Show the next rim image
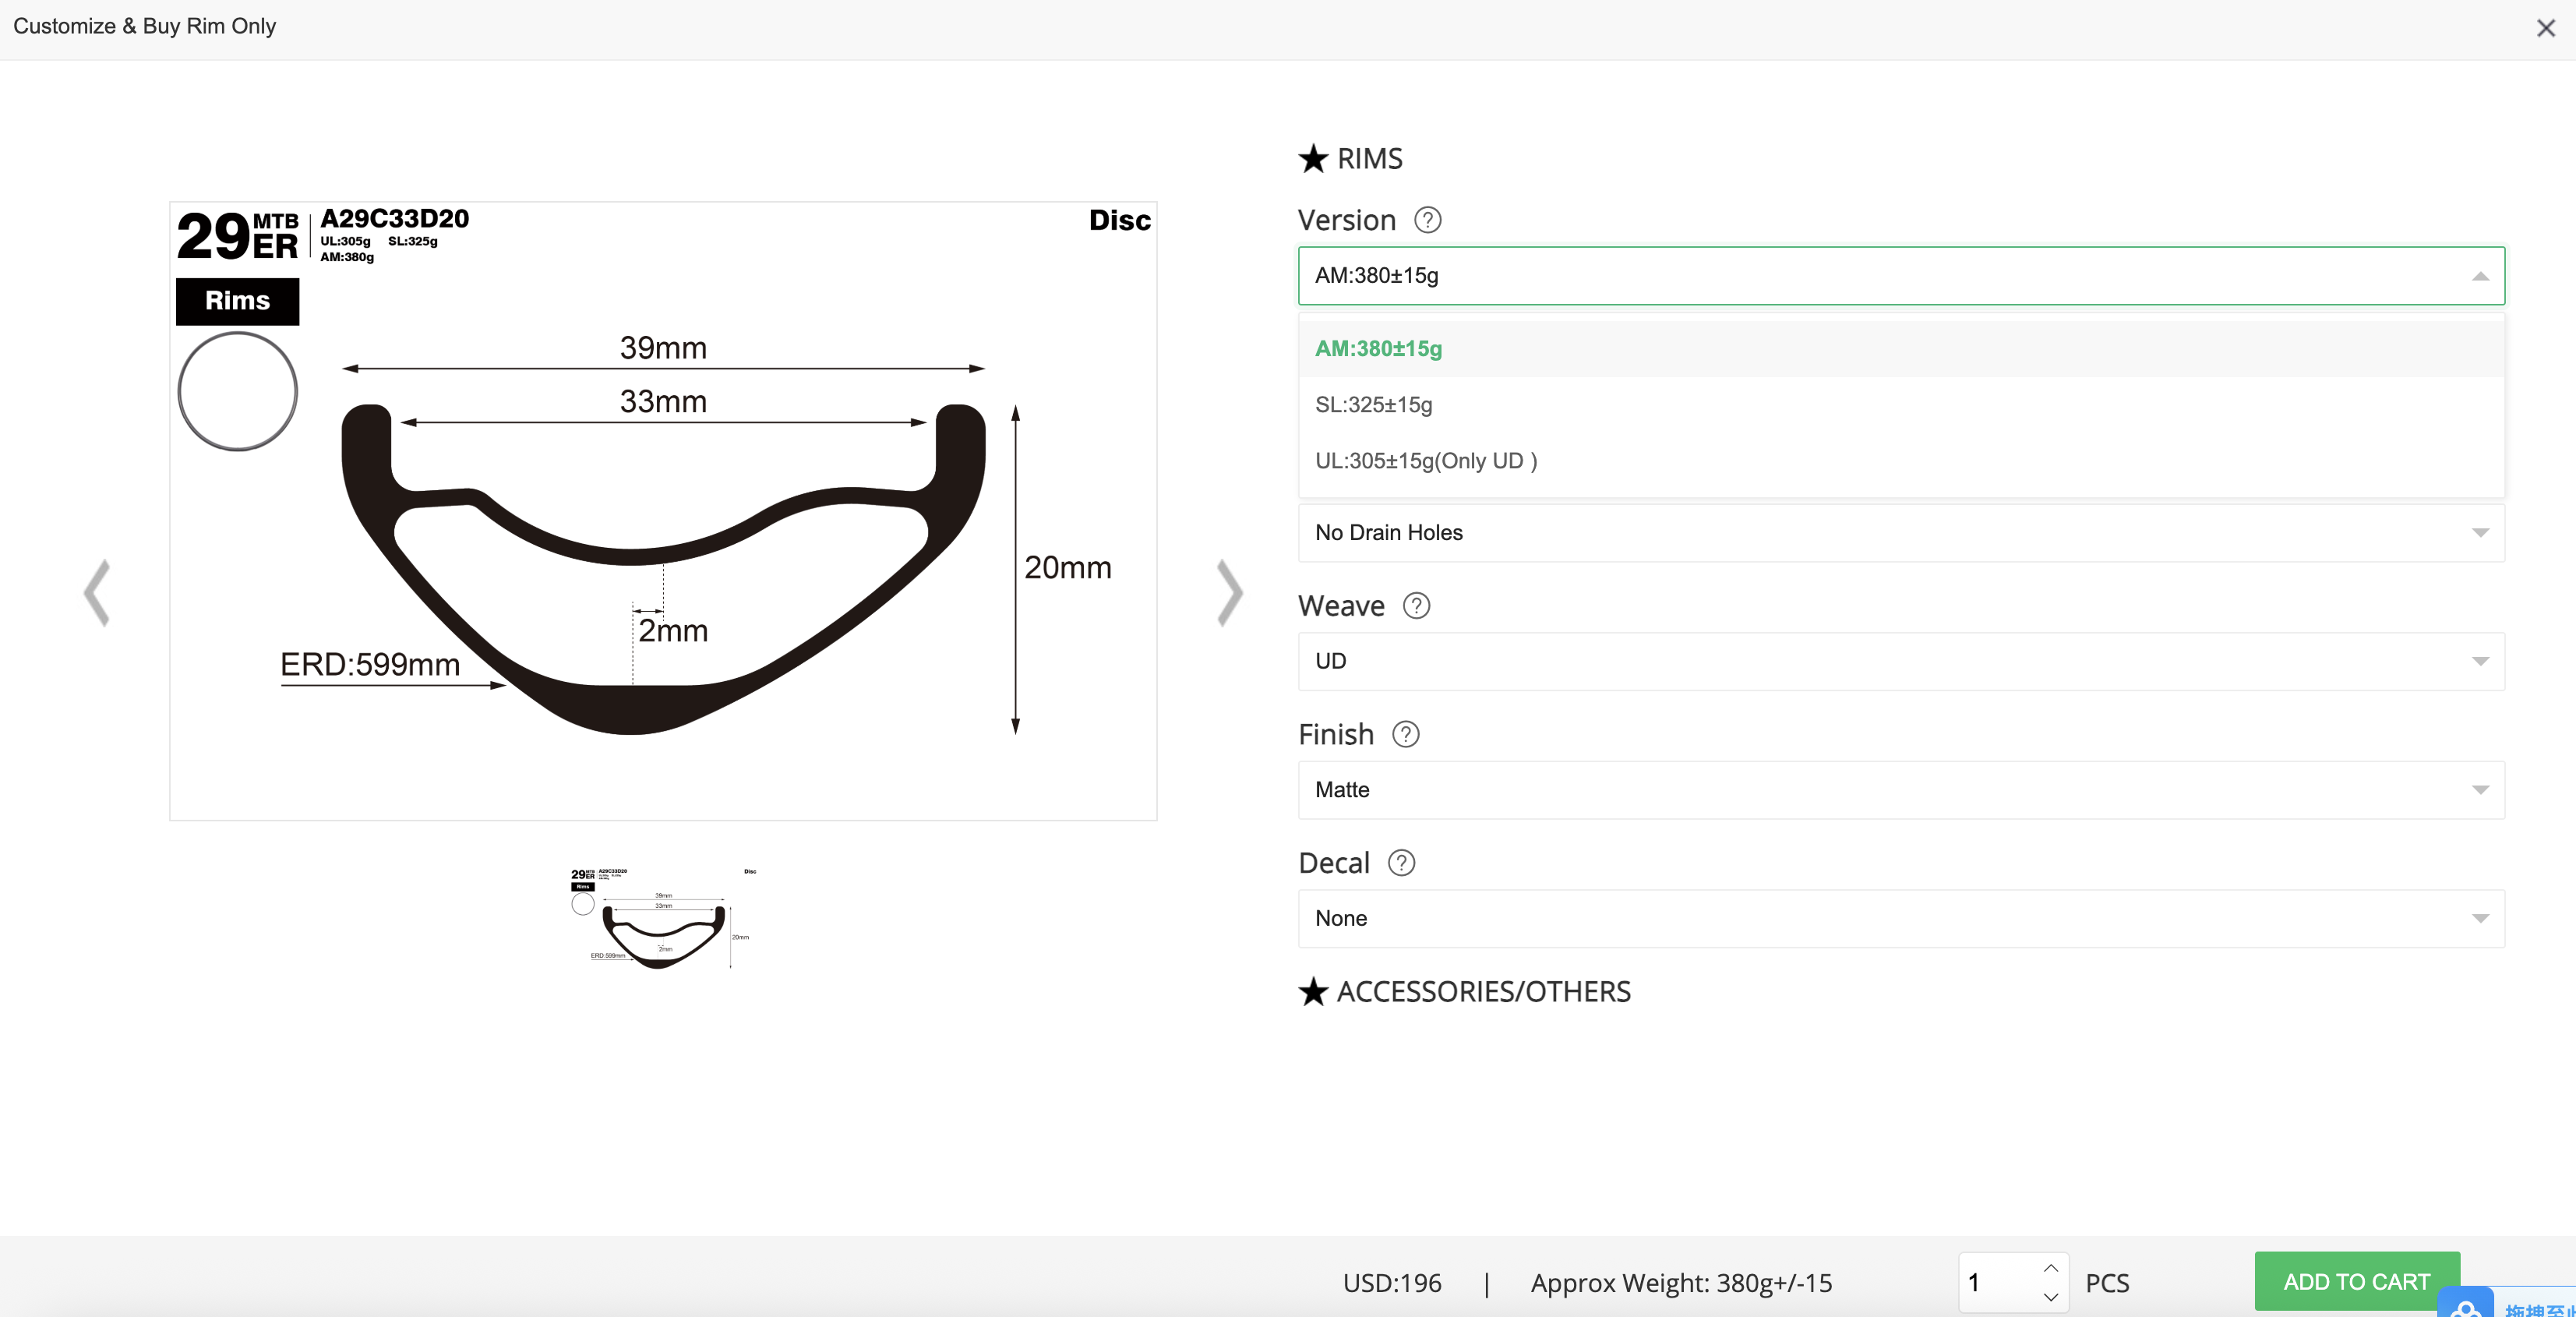 1229,593
